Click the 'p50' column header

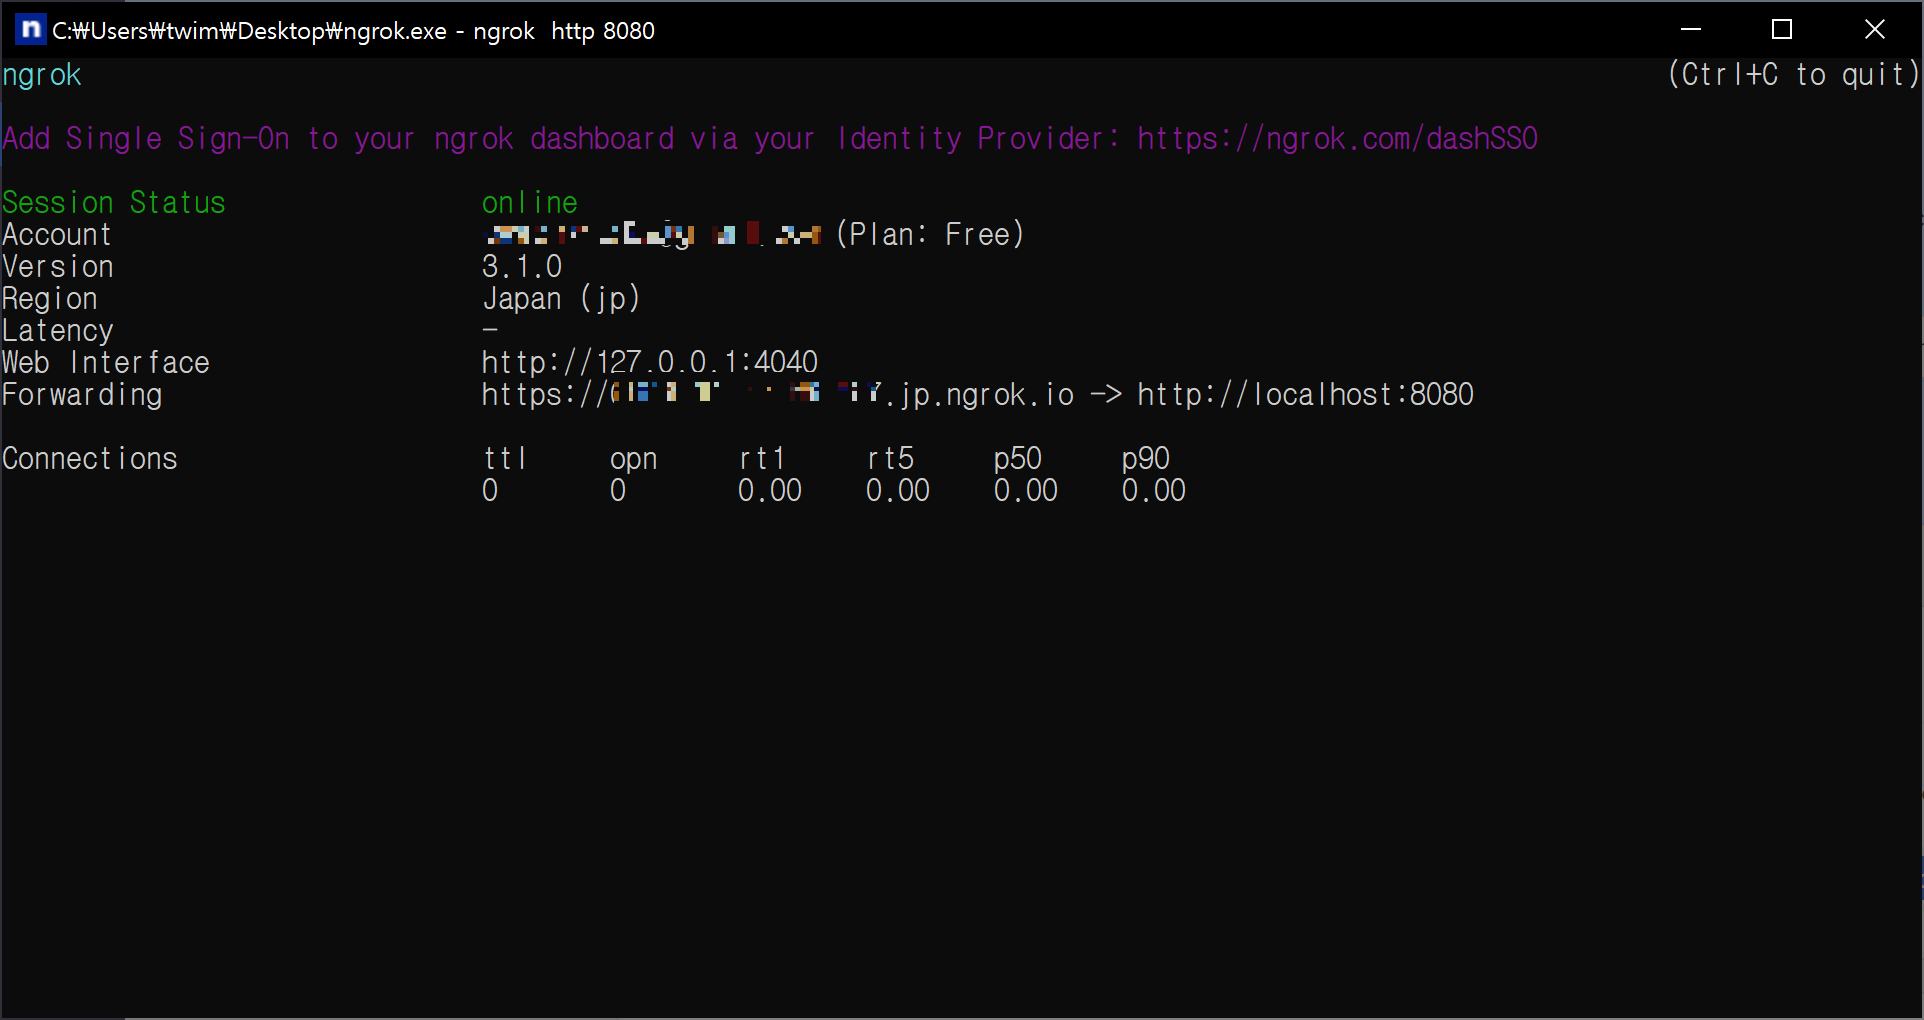(x=1018, y=459)
